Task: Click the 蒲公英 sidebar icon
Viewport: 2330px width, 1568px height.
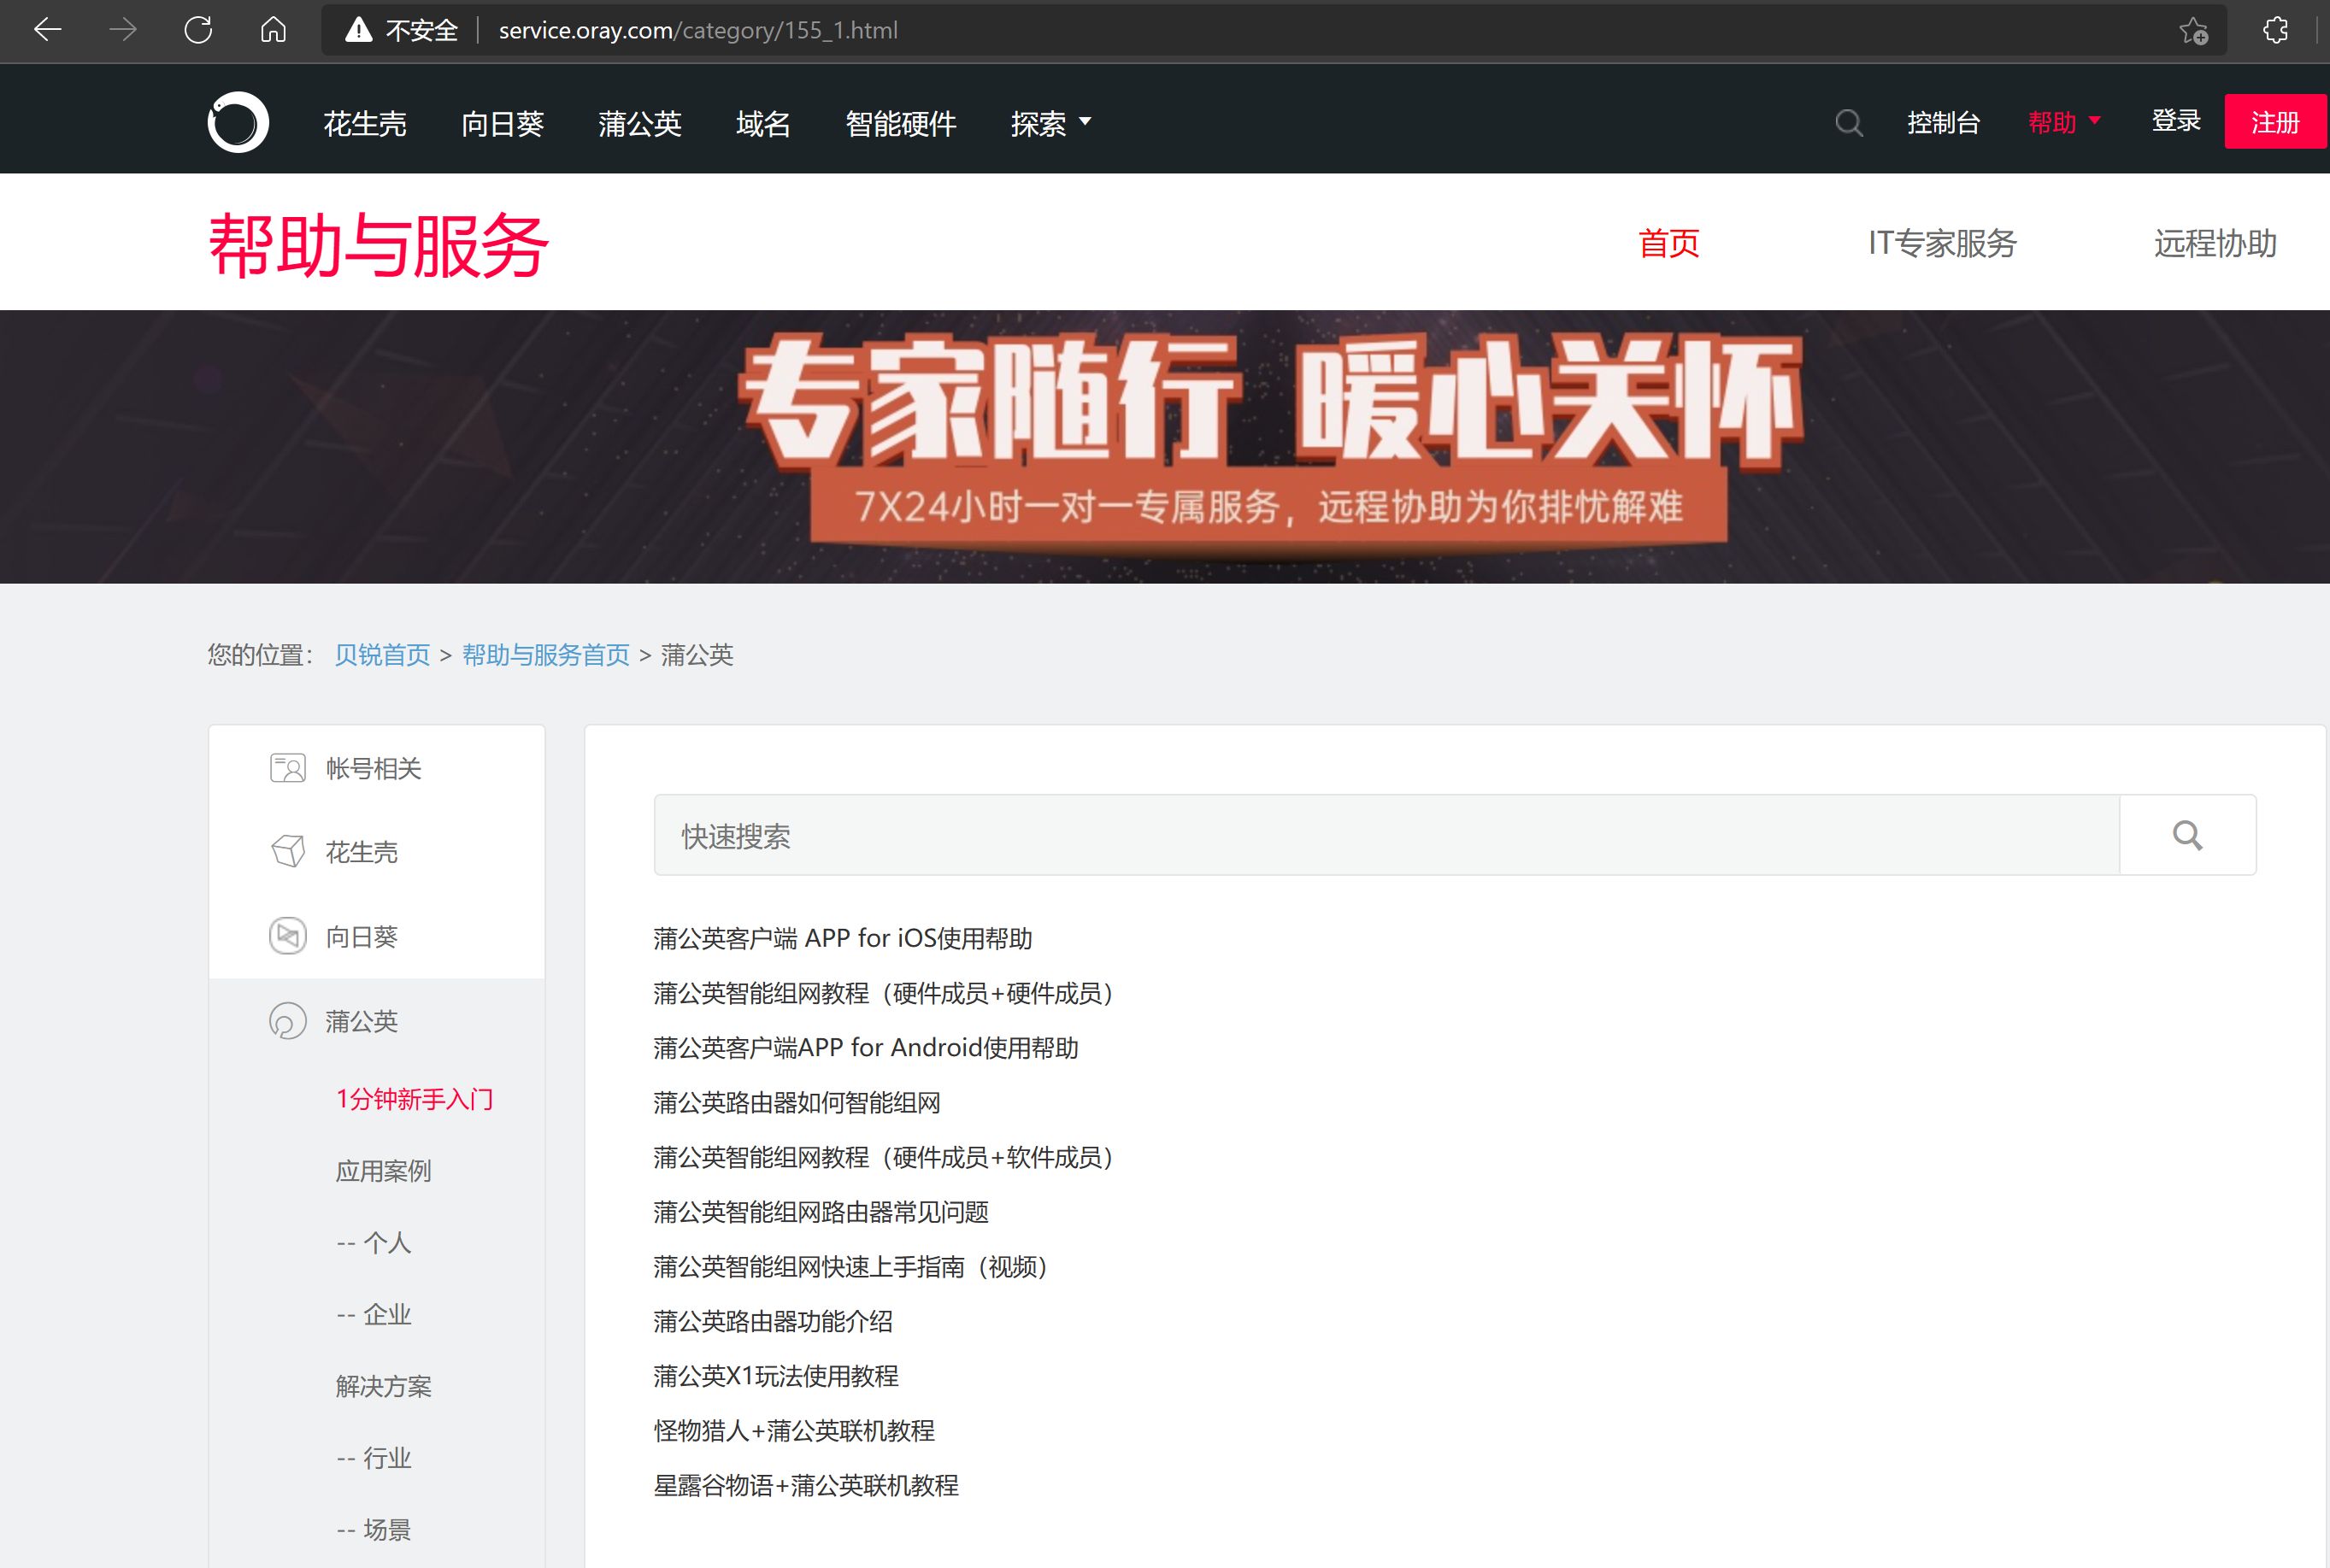Action: 288,1021
